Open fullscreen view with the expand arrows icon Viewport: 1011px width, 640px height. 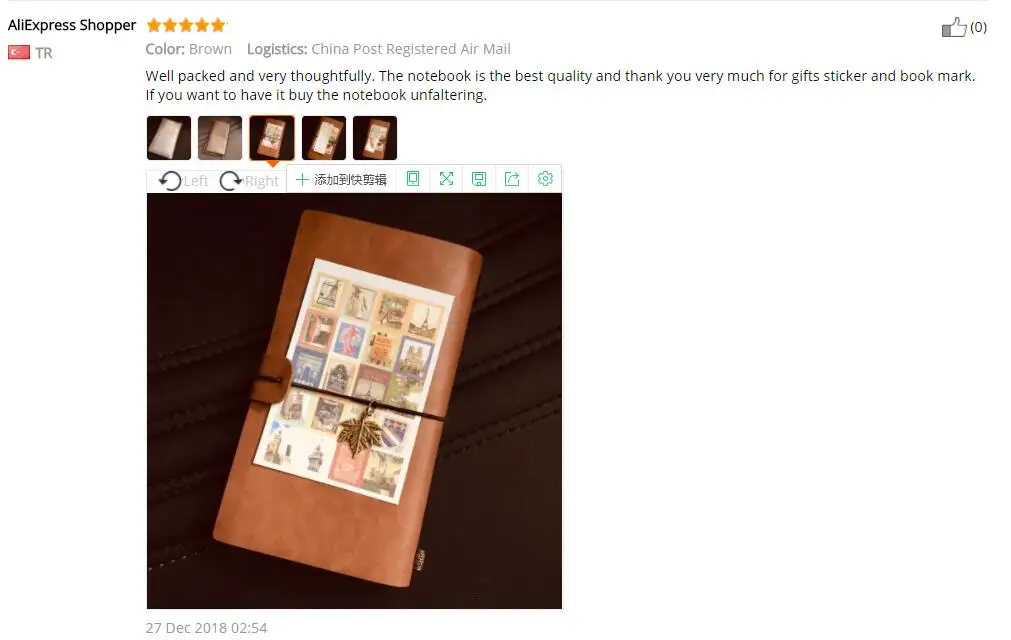coord(446,179)
